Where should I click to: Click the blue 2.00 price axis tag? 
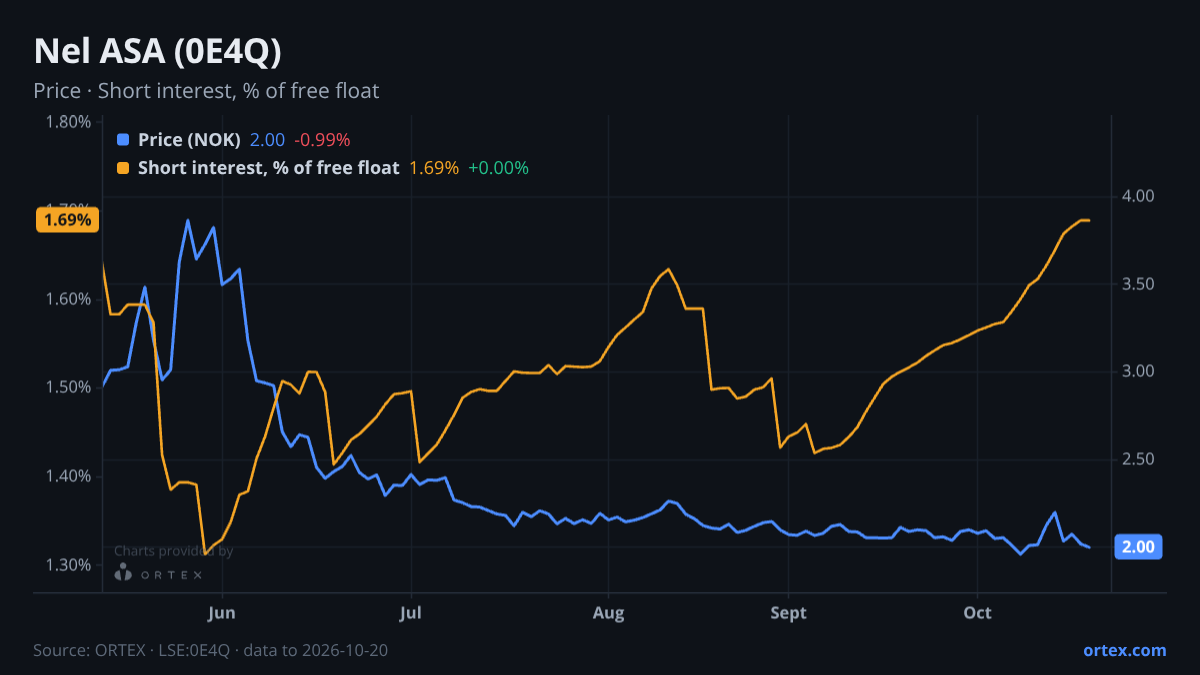pyautogui.click(x=1138, y=547)
